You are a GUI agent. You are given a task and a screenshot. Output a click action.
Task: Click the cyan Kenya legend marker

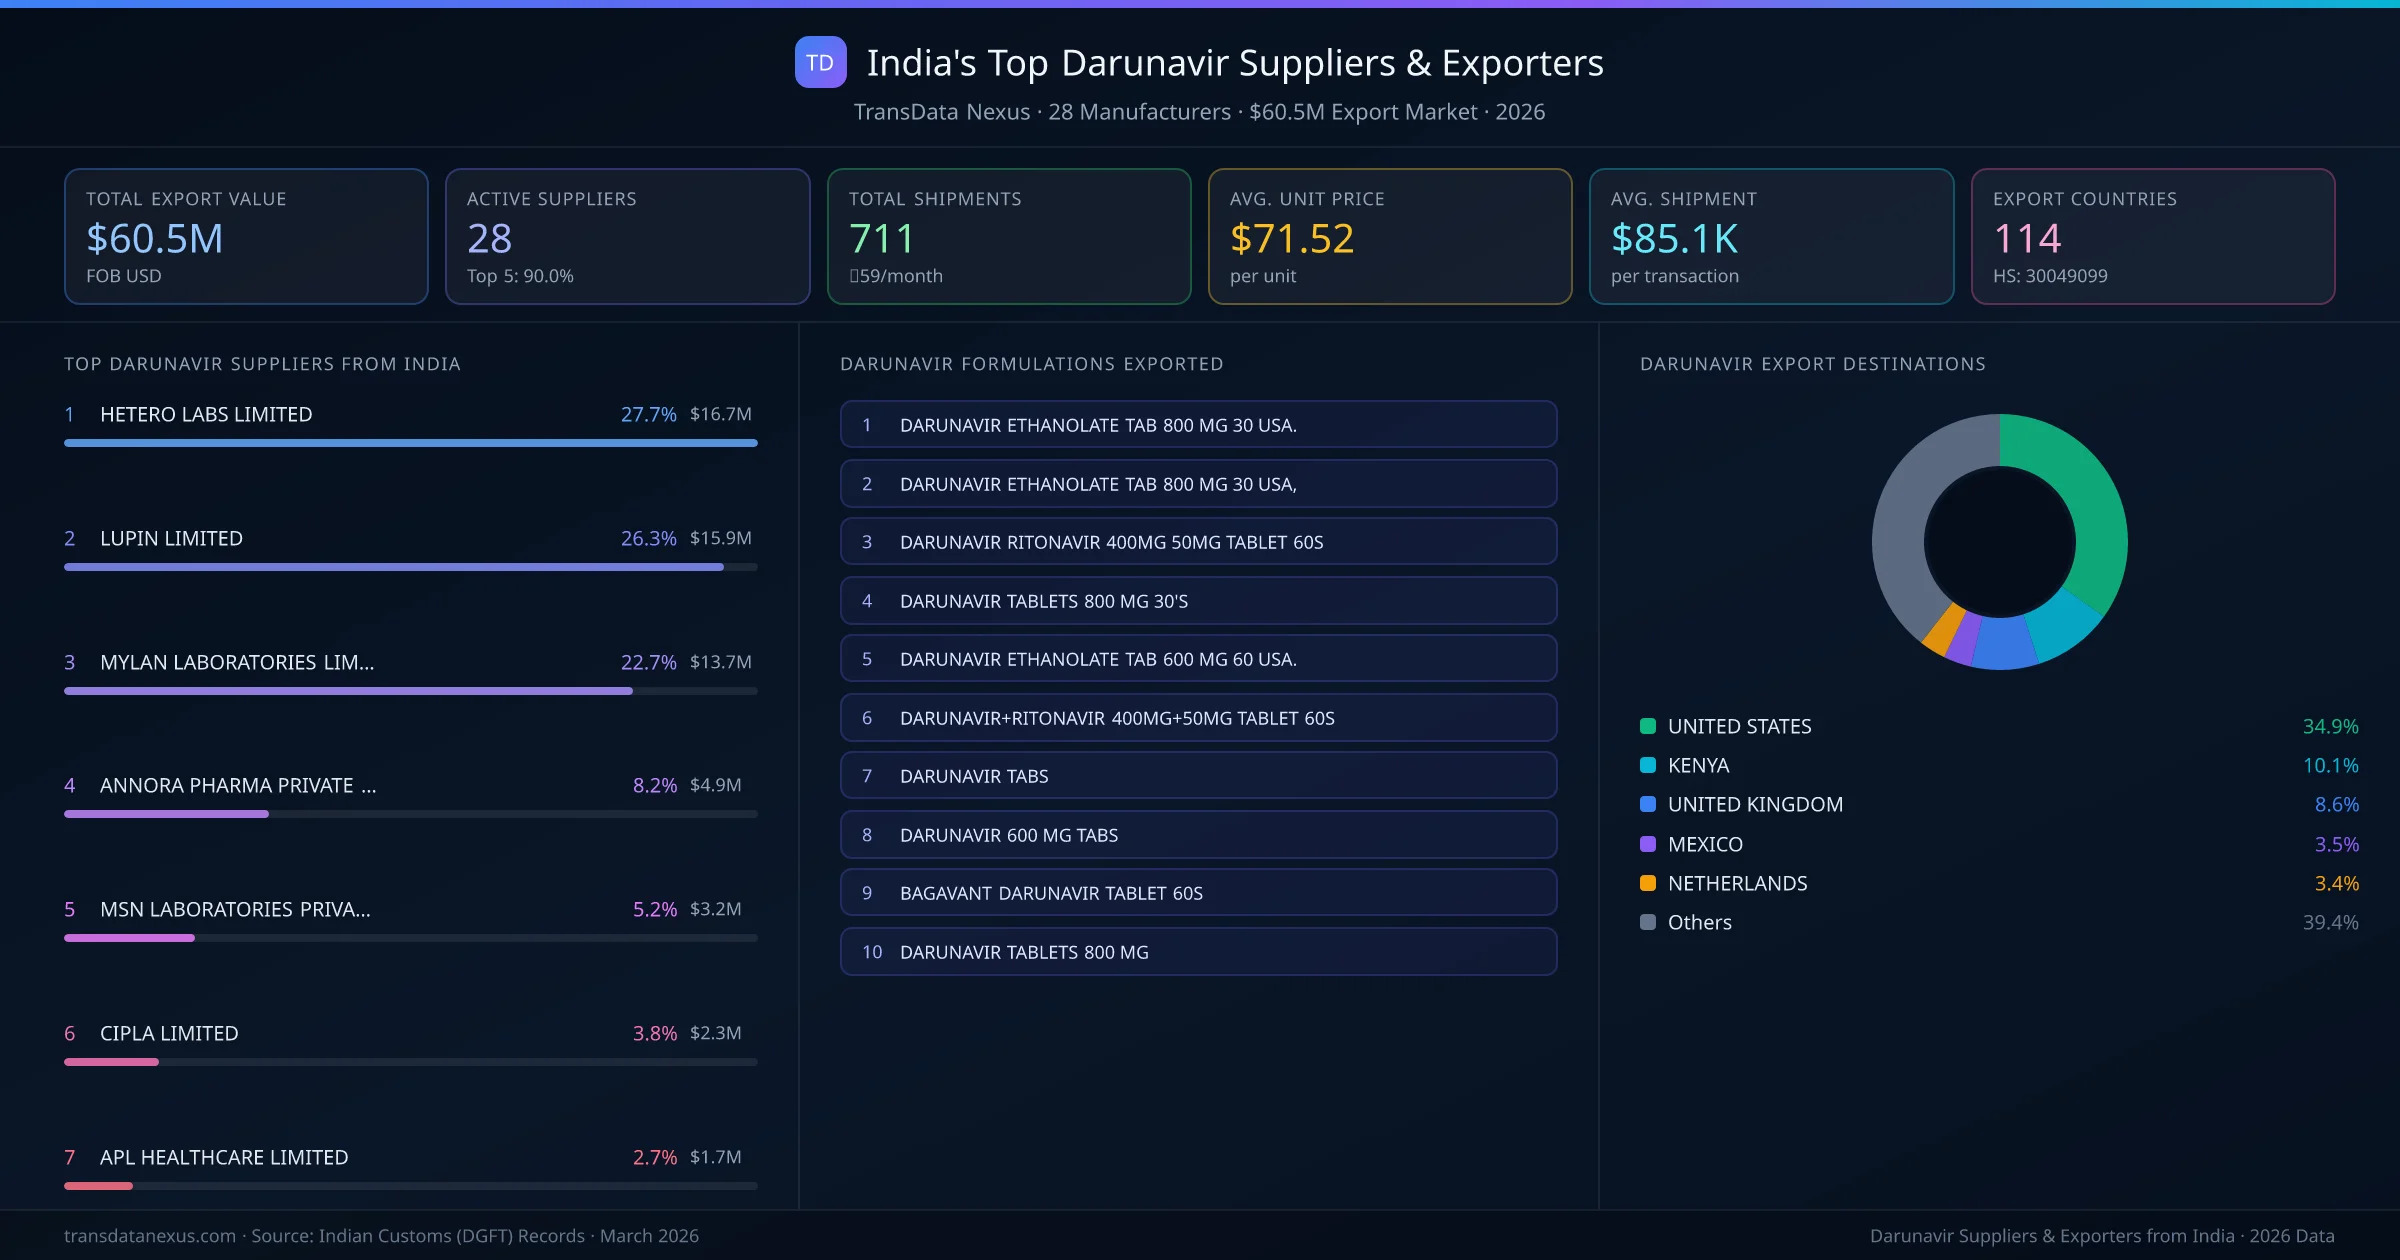coord(1648,765)
